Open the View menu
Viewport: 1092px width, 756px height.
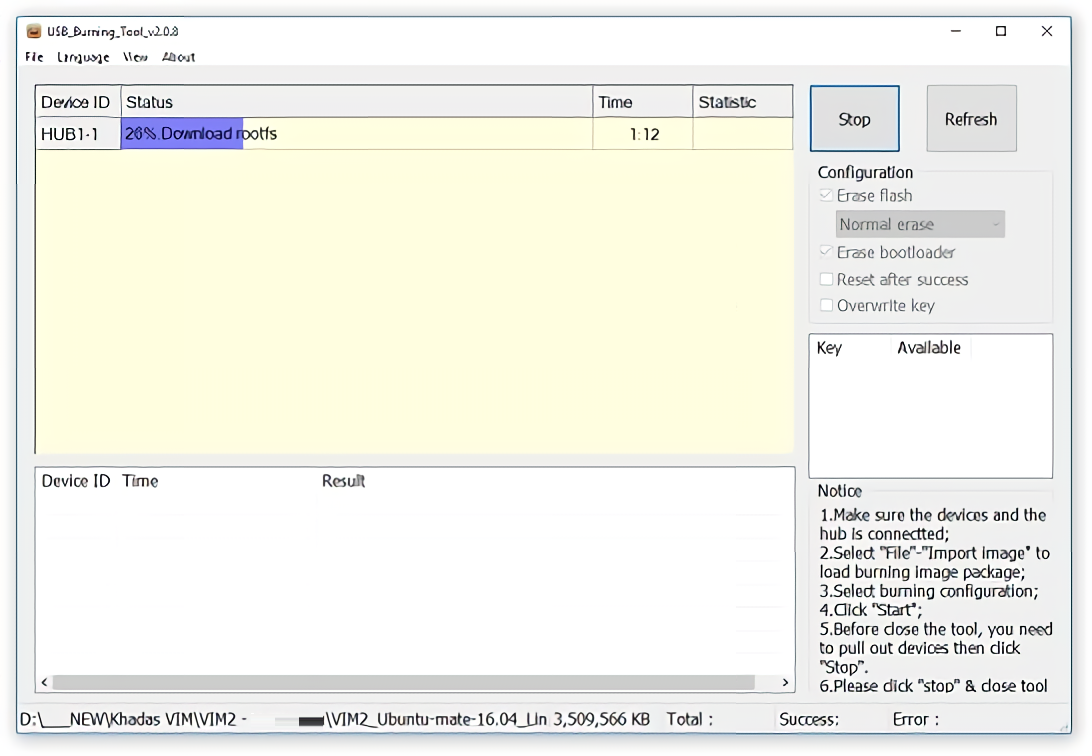point(136,57)
